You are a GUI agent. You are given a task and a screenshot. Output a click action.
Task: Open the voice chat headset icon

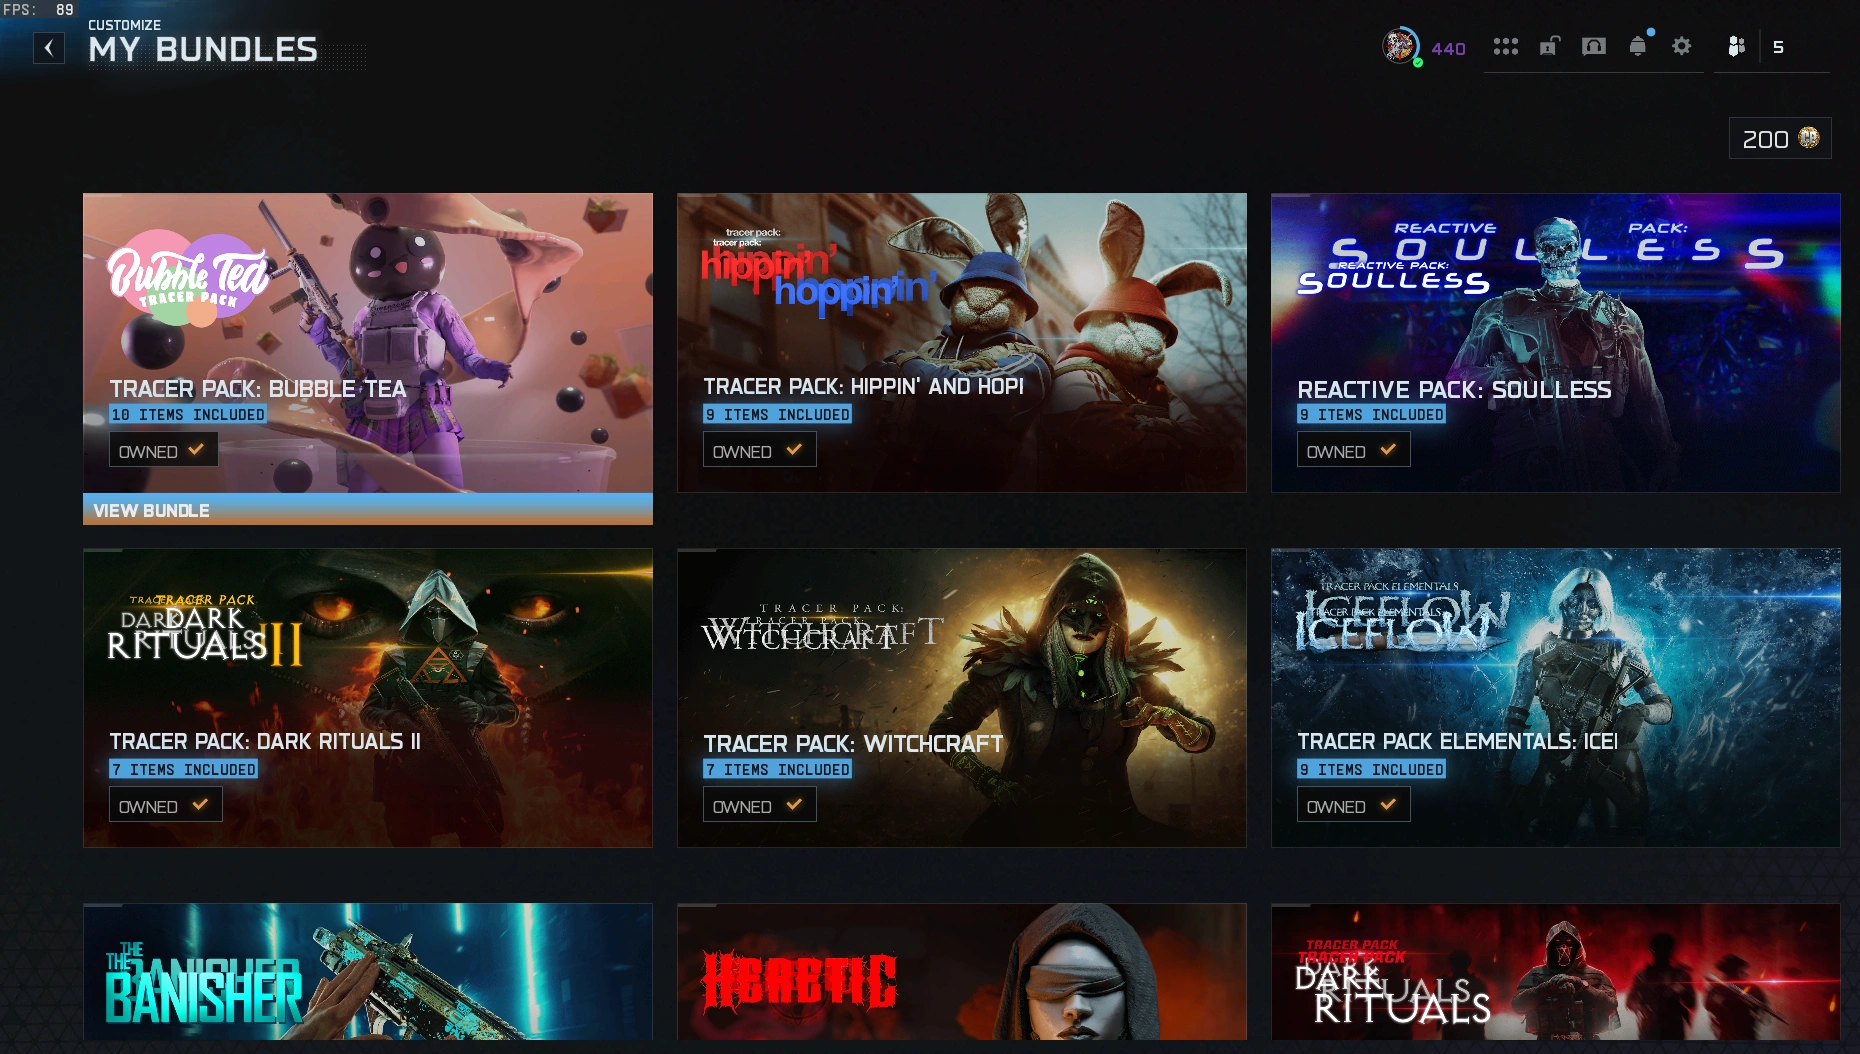click(x=1594, y=46)
